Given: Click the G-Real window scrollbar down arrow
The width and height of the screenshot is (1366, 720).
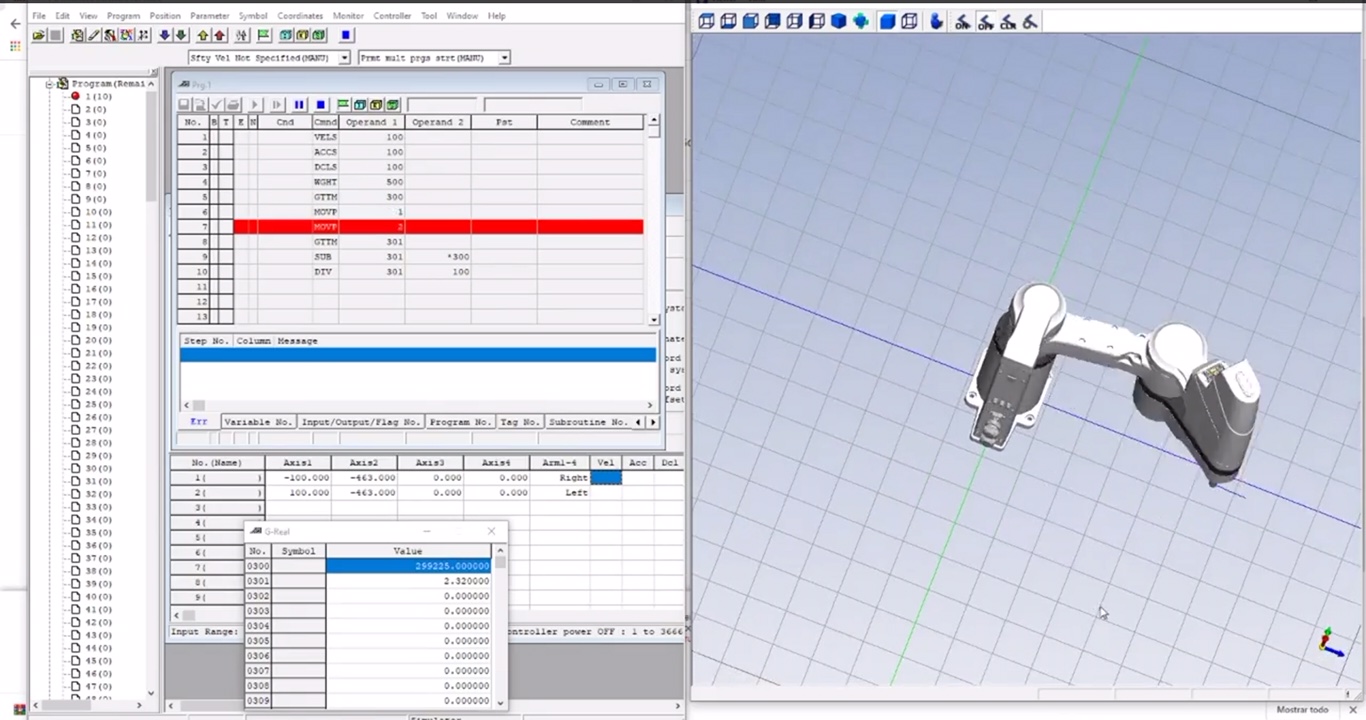Looking at the screenshot, I should pyautogui.click(x=500, y=702).
